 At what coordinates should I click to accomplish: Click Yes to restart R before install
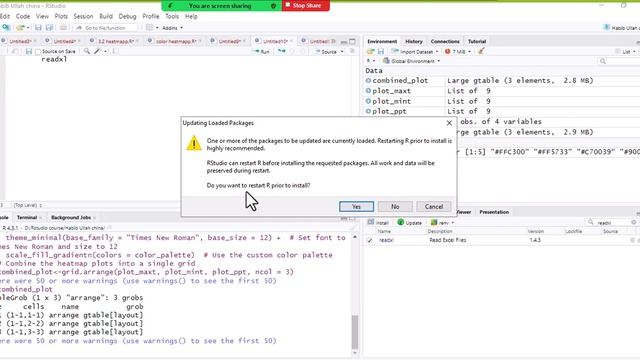pyautogui.click(x=356, y=207)
